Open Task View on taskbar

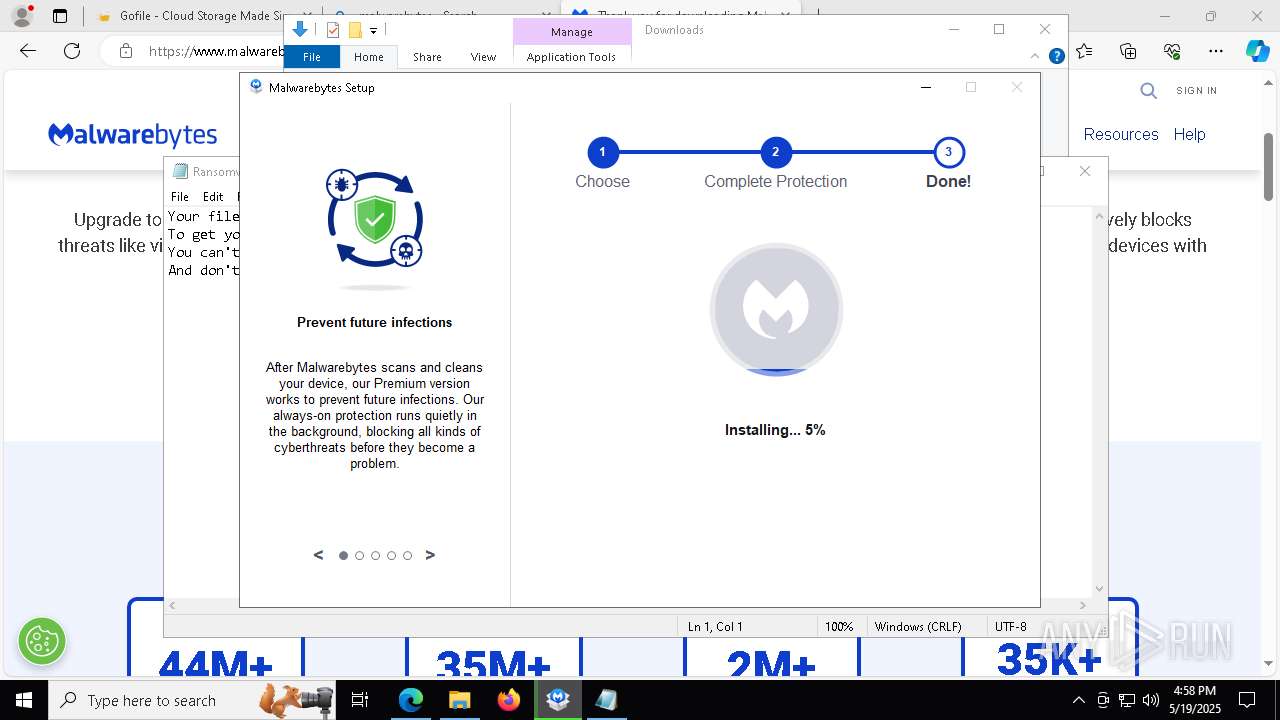point(361,700)
